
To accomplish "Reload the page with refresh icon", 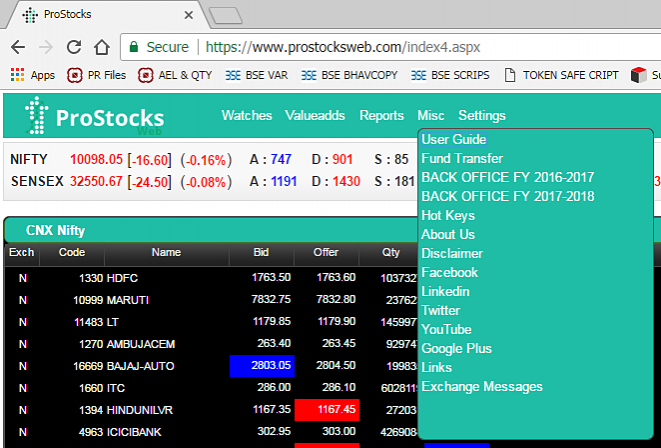I will tap(74, 47).
